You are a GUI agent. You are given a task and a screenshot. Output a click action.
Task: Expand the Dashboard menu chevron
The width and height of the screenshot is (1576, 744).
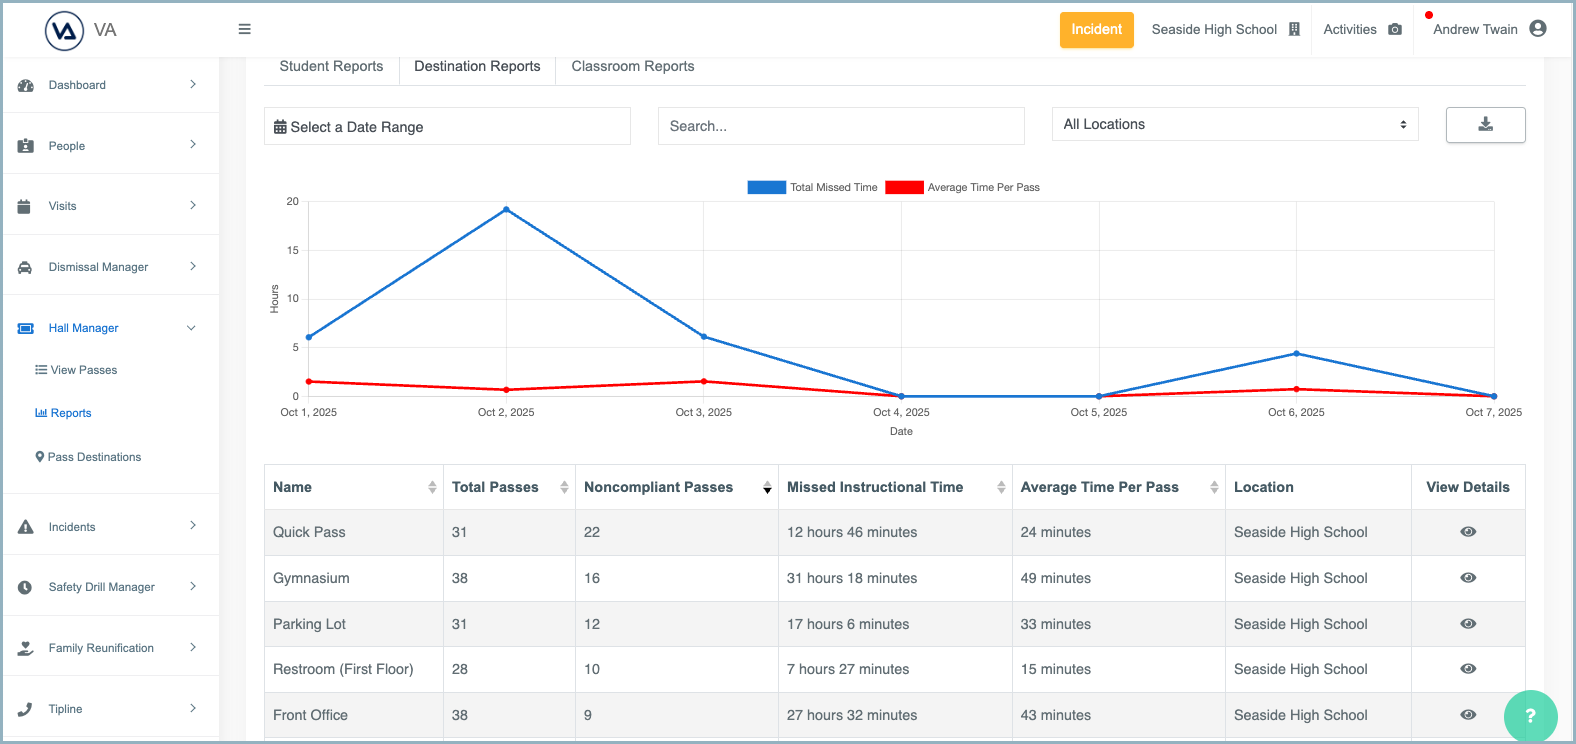coord(193,85)
